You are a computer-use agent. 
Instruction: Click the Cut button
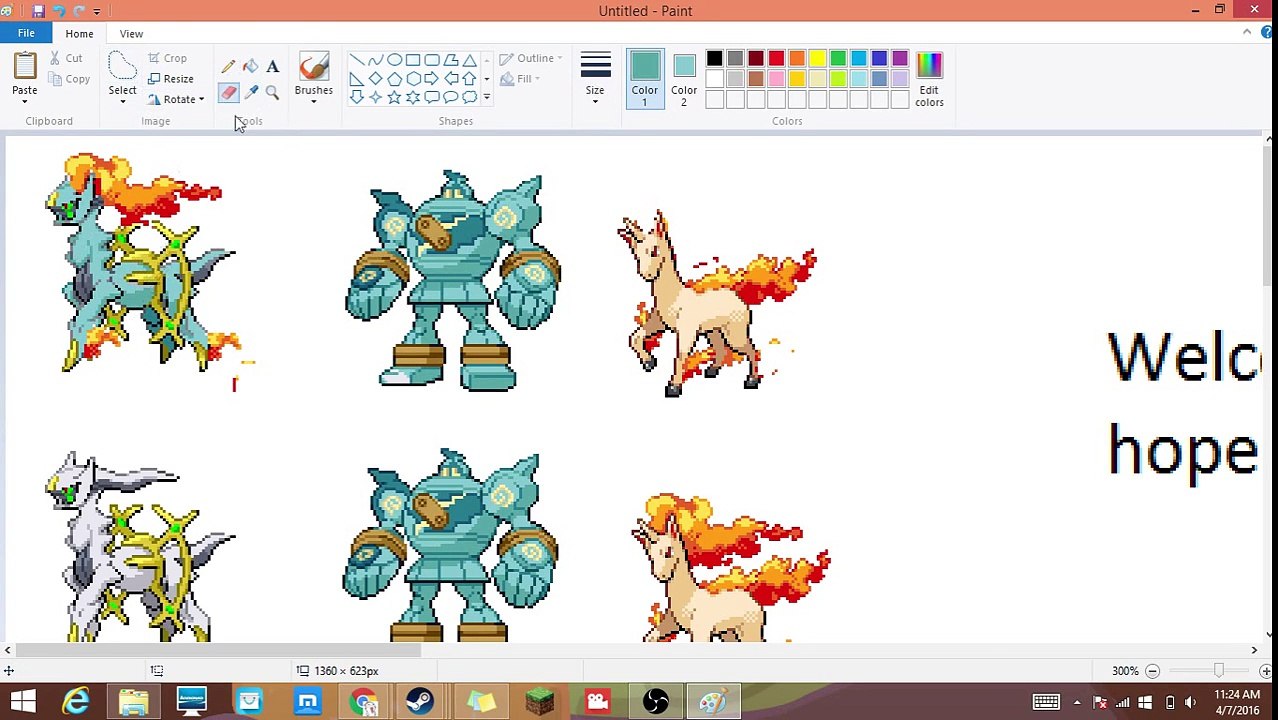click(x=66, y=59)
